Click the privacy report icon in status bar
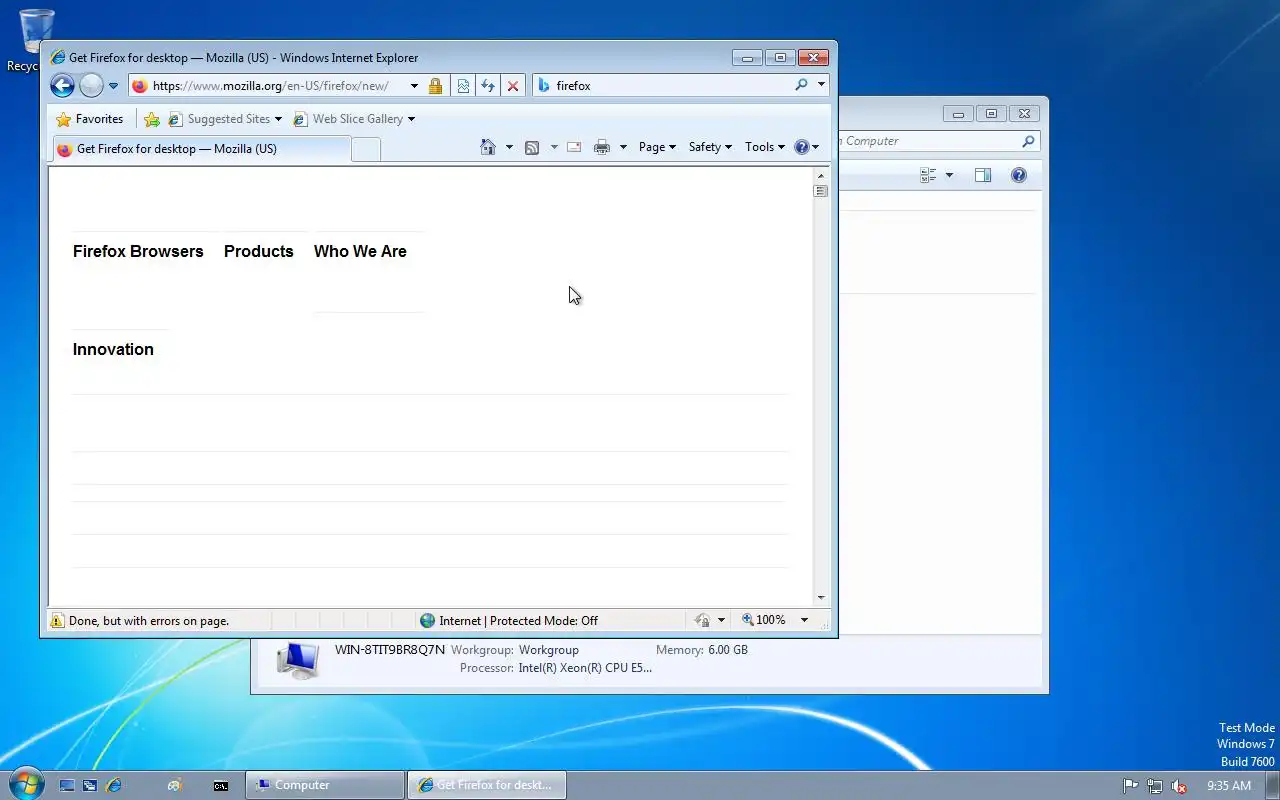Image resolution: width=1280 pixels, height=800 pixels. click(703, 621)
